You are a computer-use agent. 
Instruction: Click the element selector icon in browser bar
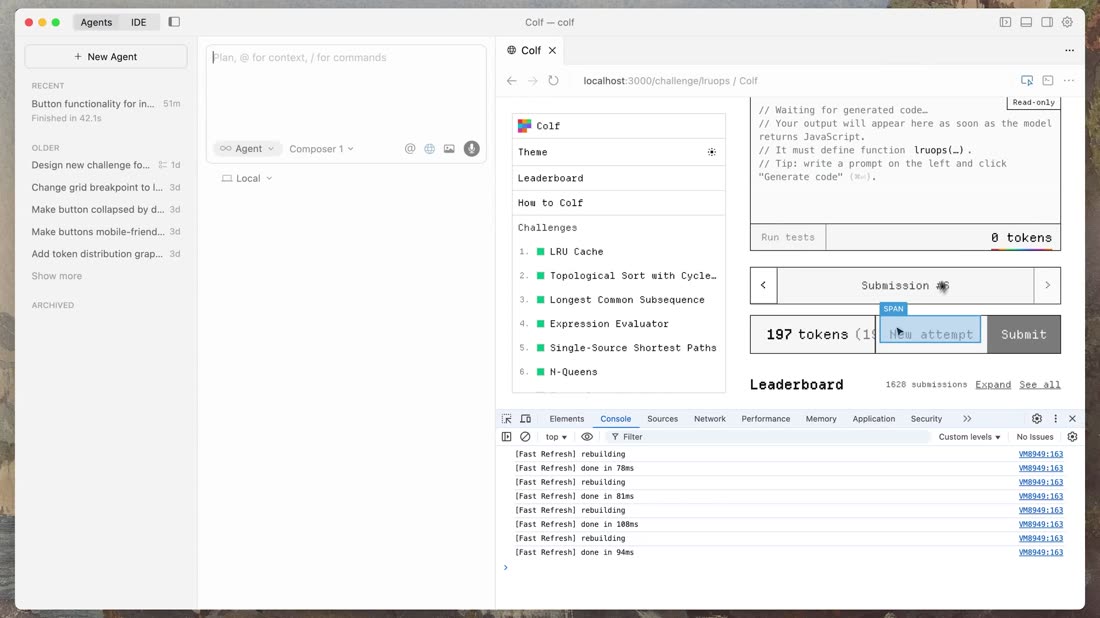click(x=1027, y=81)
